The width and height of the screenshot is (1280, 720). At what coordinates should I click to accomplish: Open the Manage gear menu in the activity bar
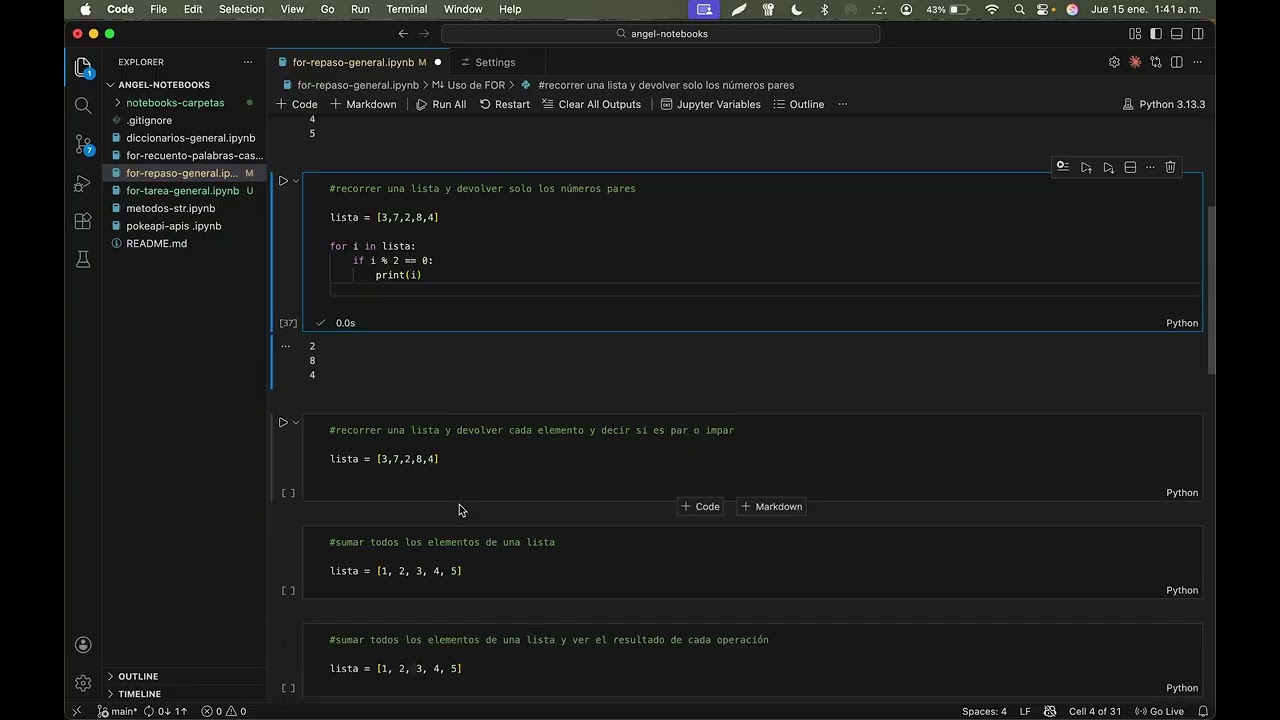coord(83,683)
